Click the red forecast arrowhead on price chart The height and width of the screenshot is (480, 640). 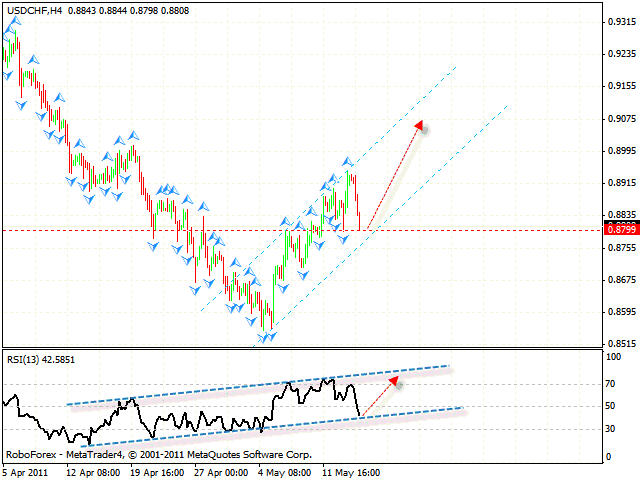pyautogui.click(x=421, y=126)
